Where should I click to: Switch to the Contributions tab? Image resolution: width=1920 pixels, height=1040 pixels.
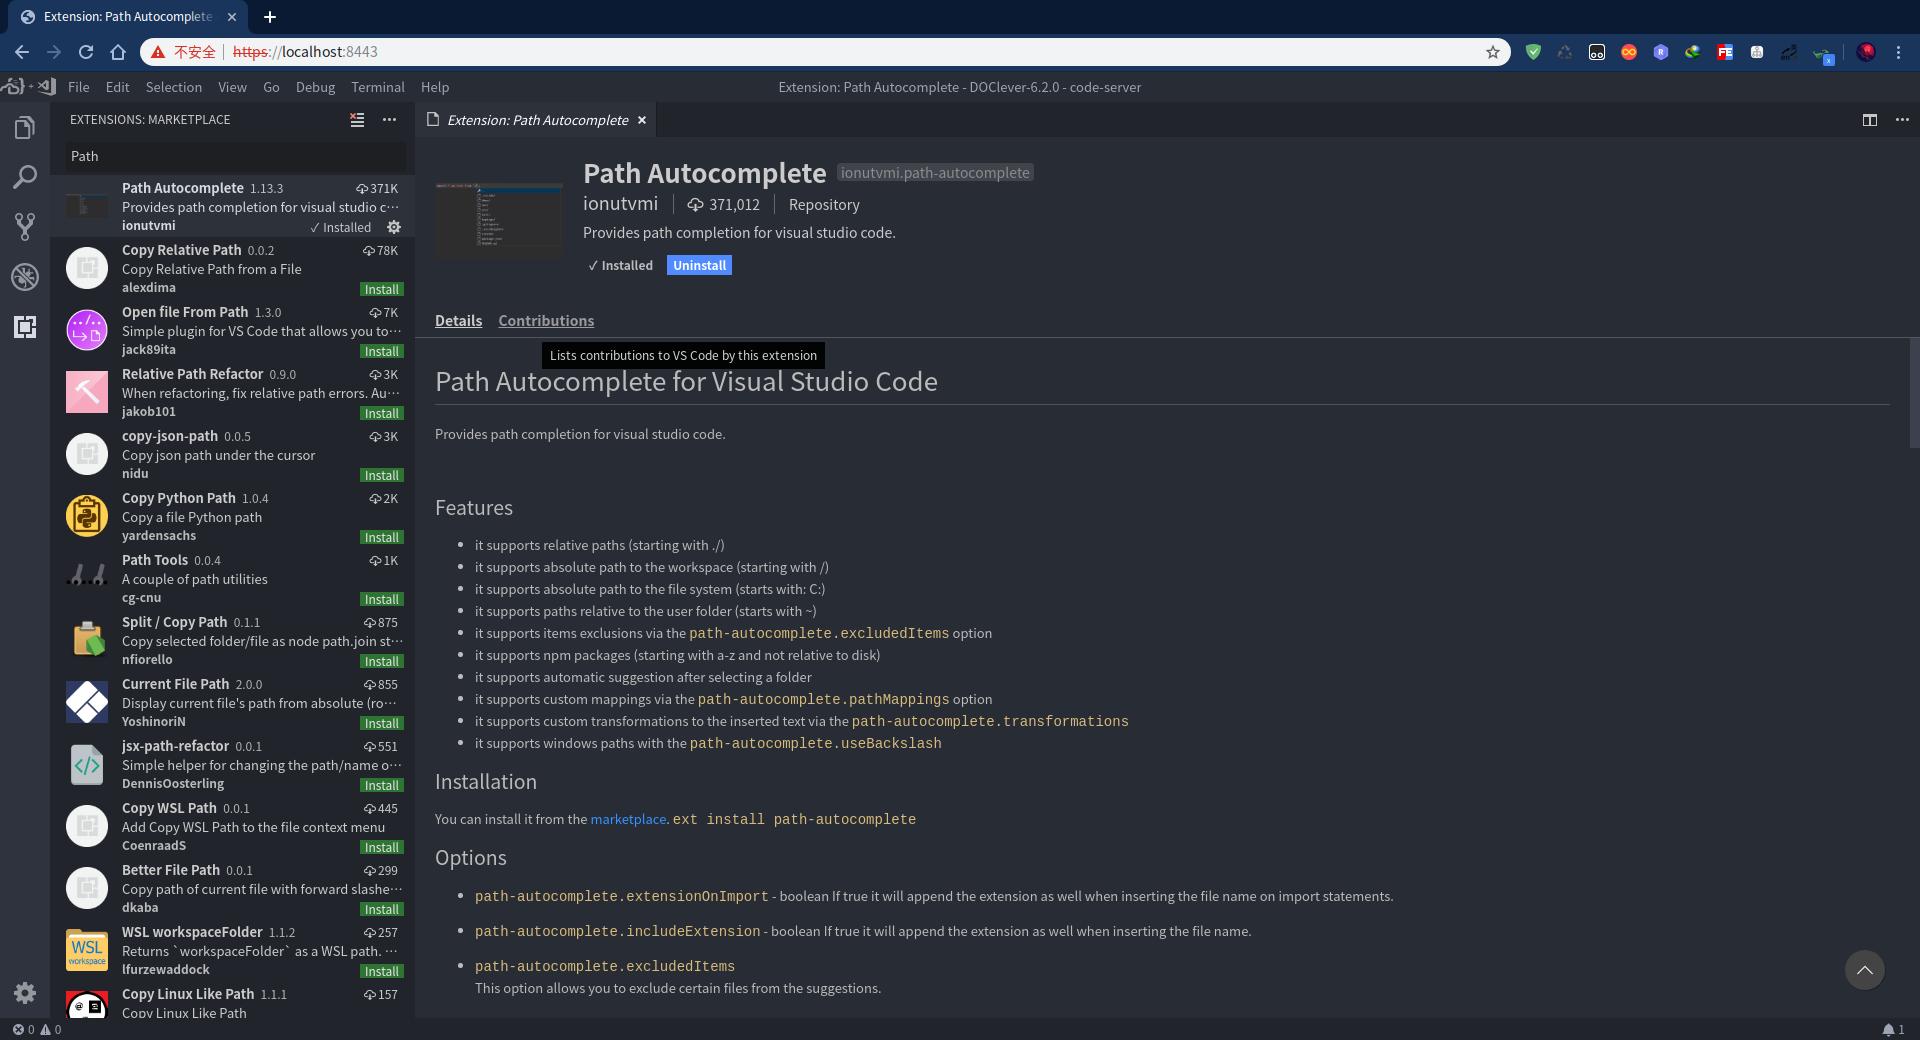(x=546, y=320)
